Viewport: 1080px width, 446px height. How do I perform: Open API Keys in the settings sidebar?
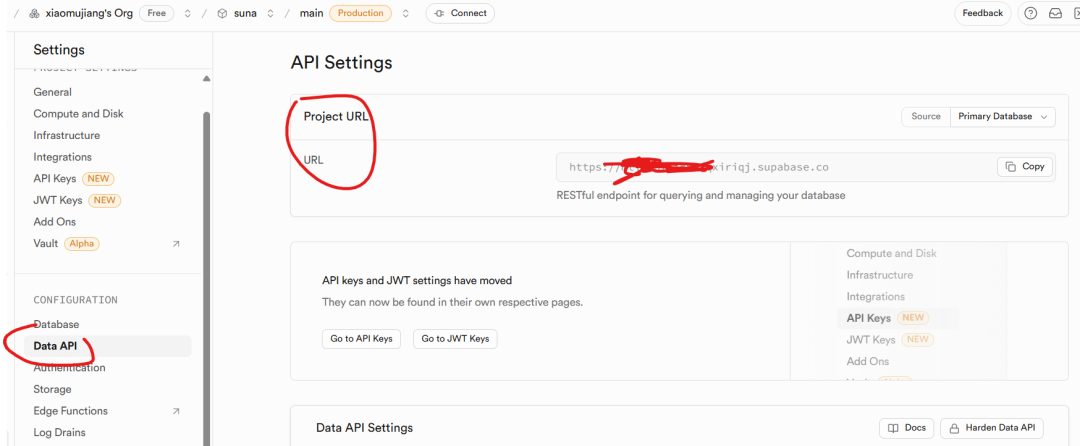(54, 179)
